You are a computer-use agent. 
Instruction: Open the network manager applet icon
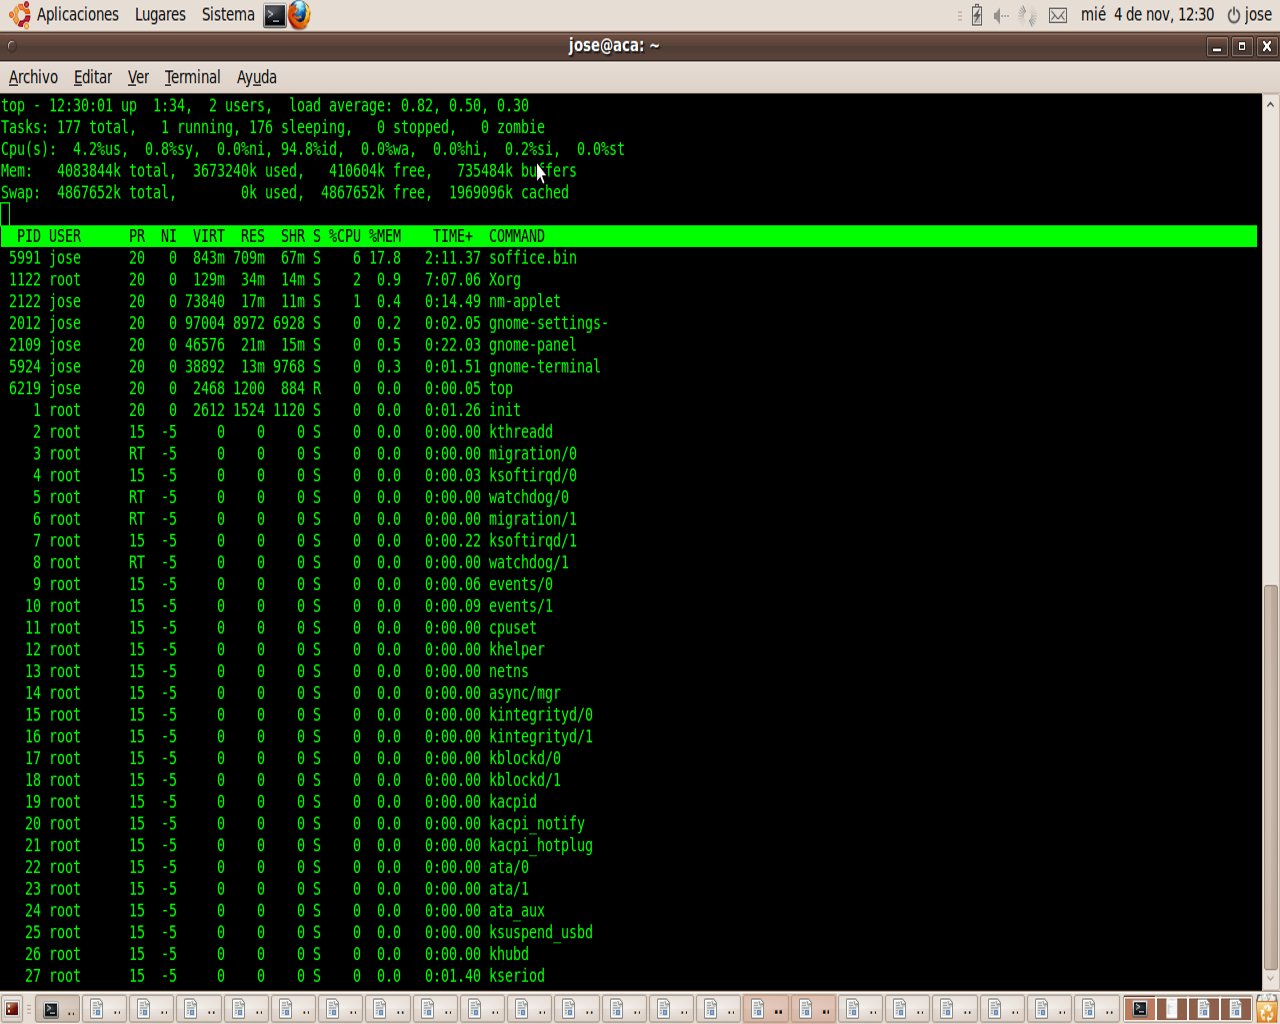1027,15
